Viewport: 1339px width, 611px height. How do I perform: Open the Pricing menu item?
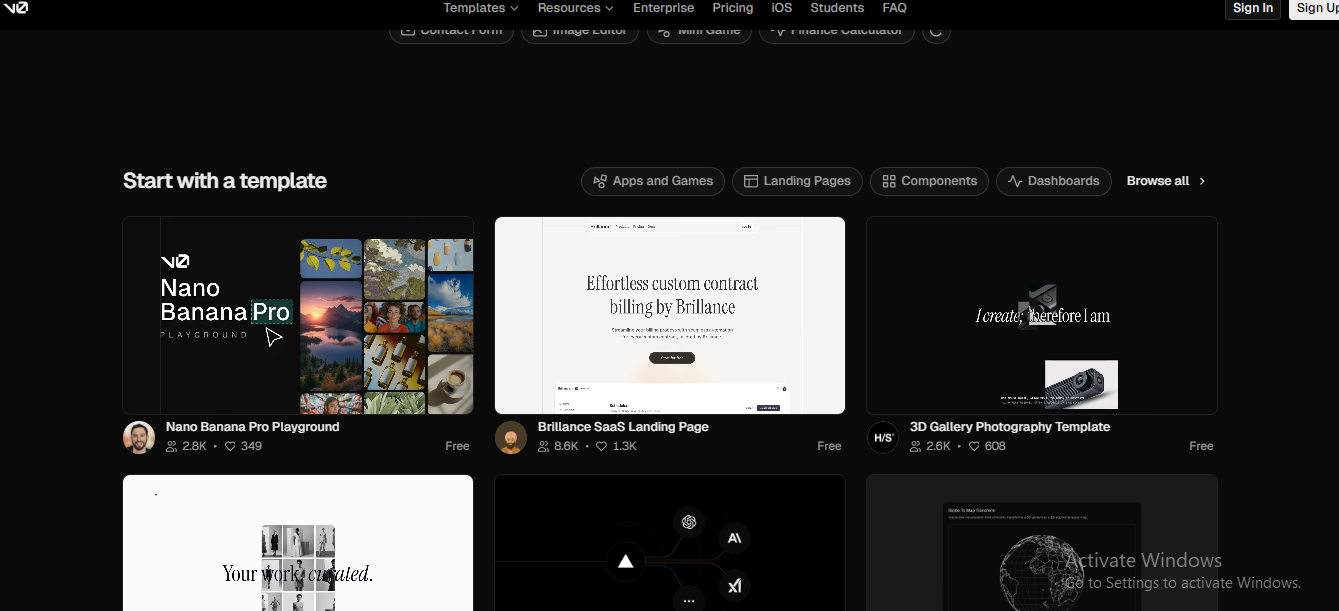coord(732,8)
